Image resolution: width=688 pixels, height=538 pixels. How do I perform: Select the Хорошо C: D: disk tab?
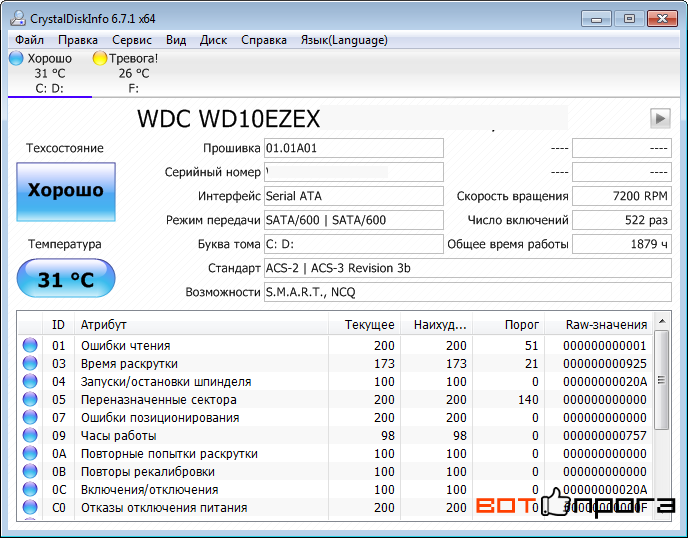point(50,73)
